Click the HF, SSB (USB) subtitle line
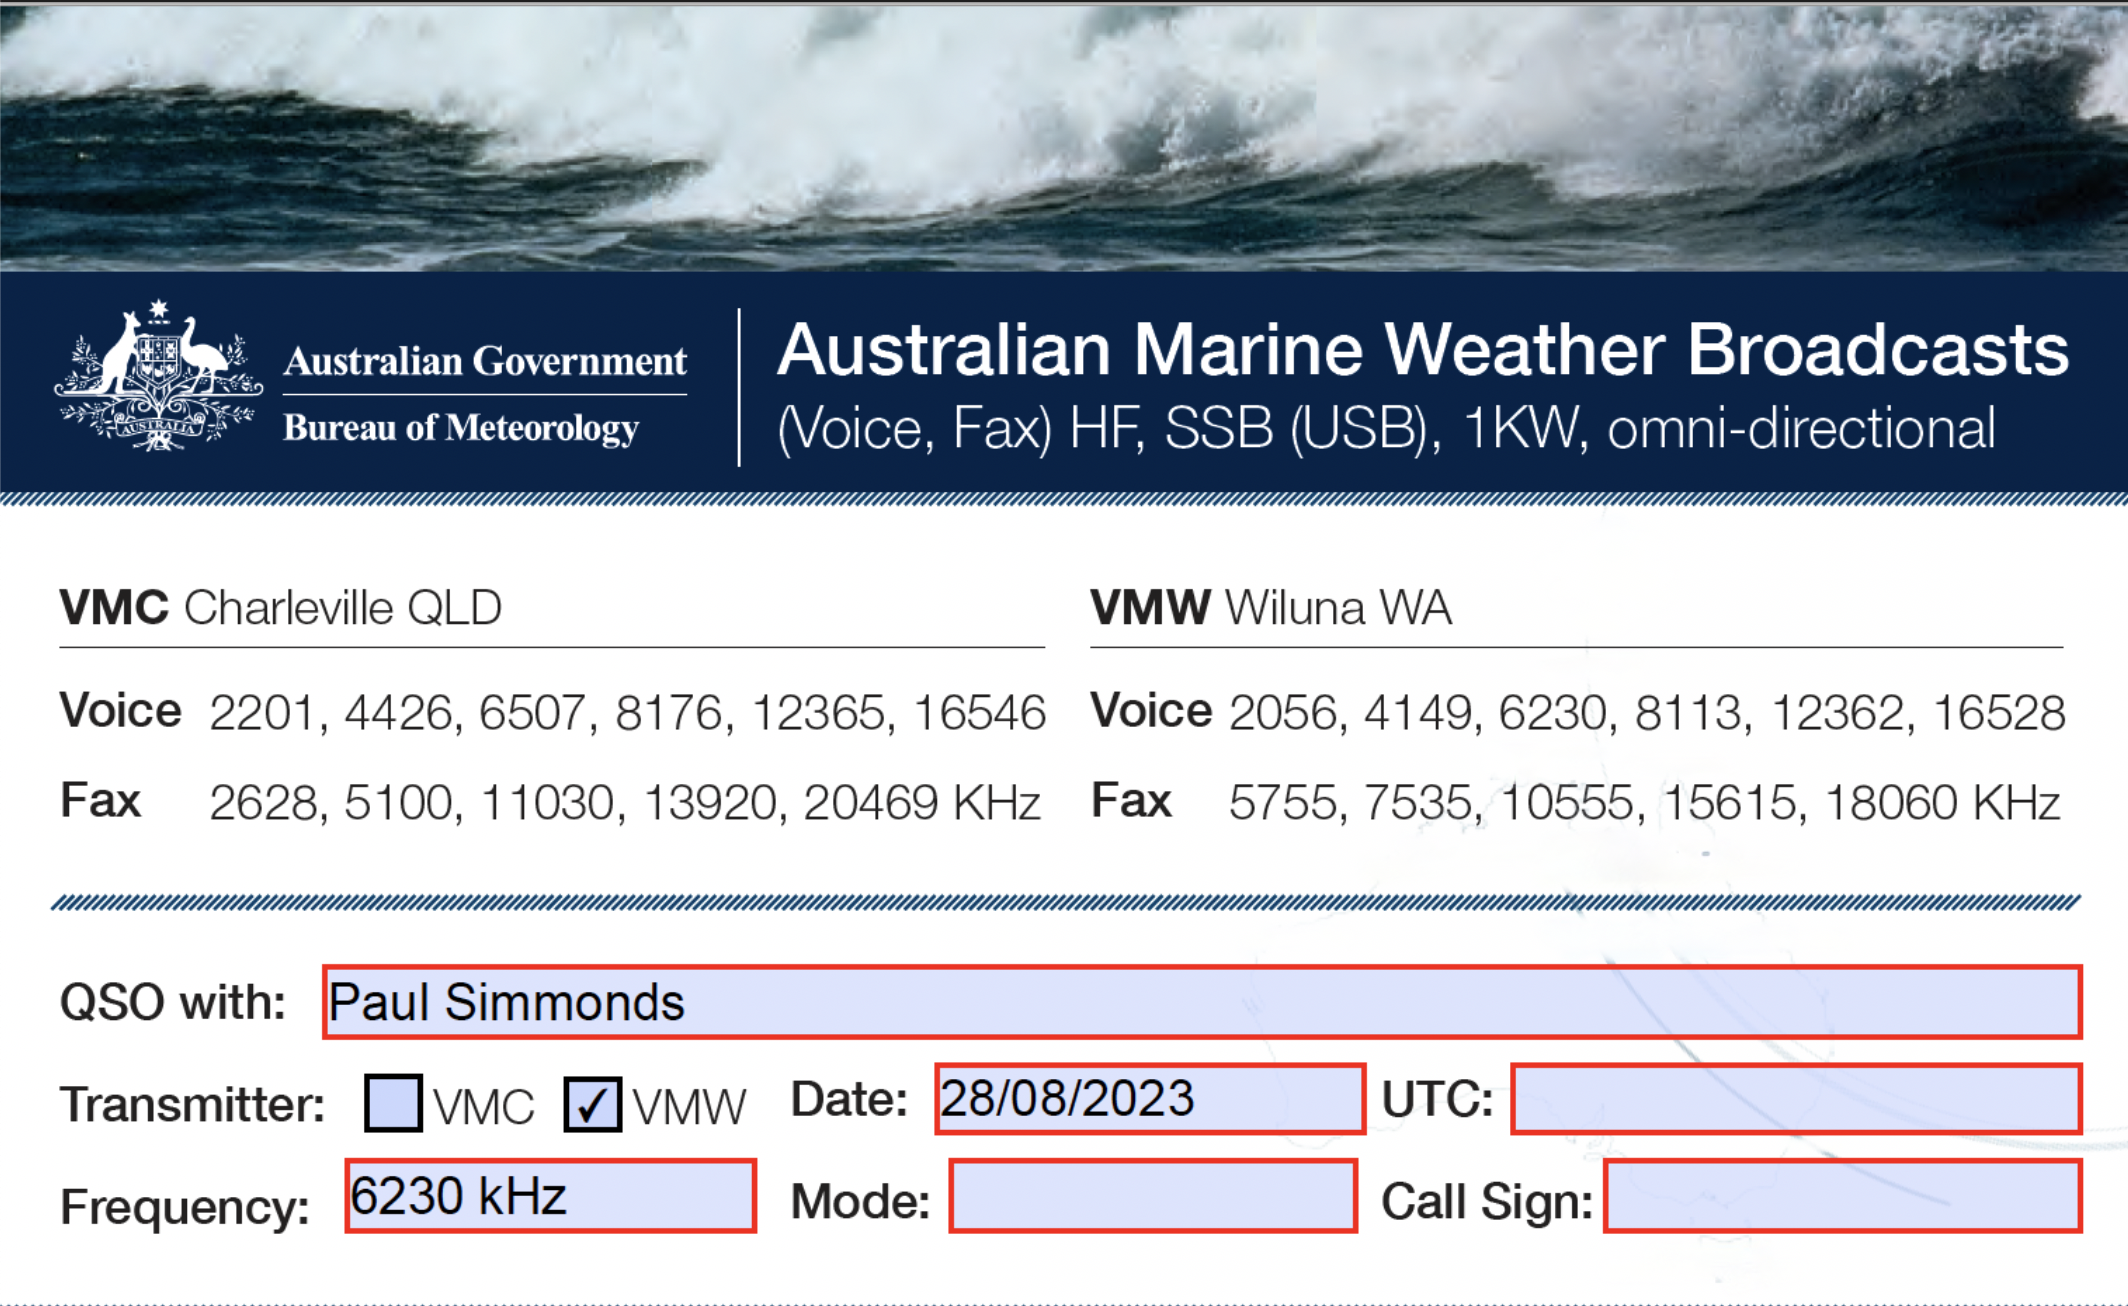The image size is (2128, 1306). click(1386, 429)
